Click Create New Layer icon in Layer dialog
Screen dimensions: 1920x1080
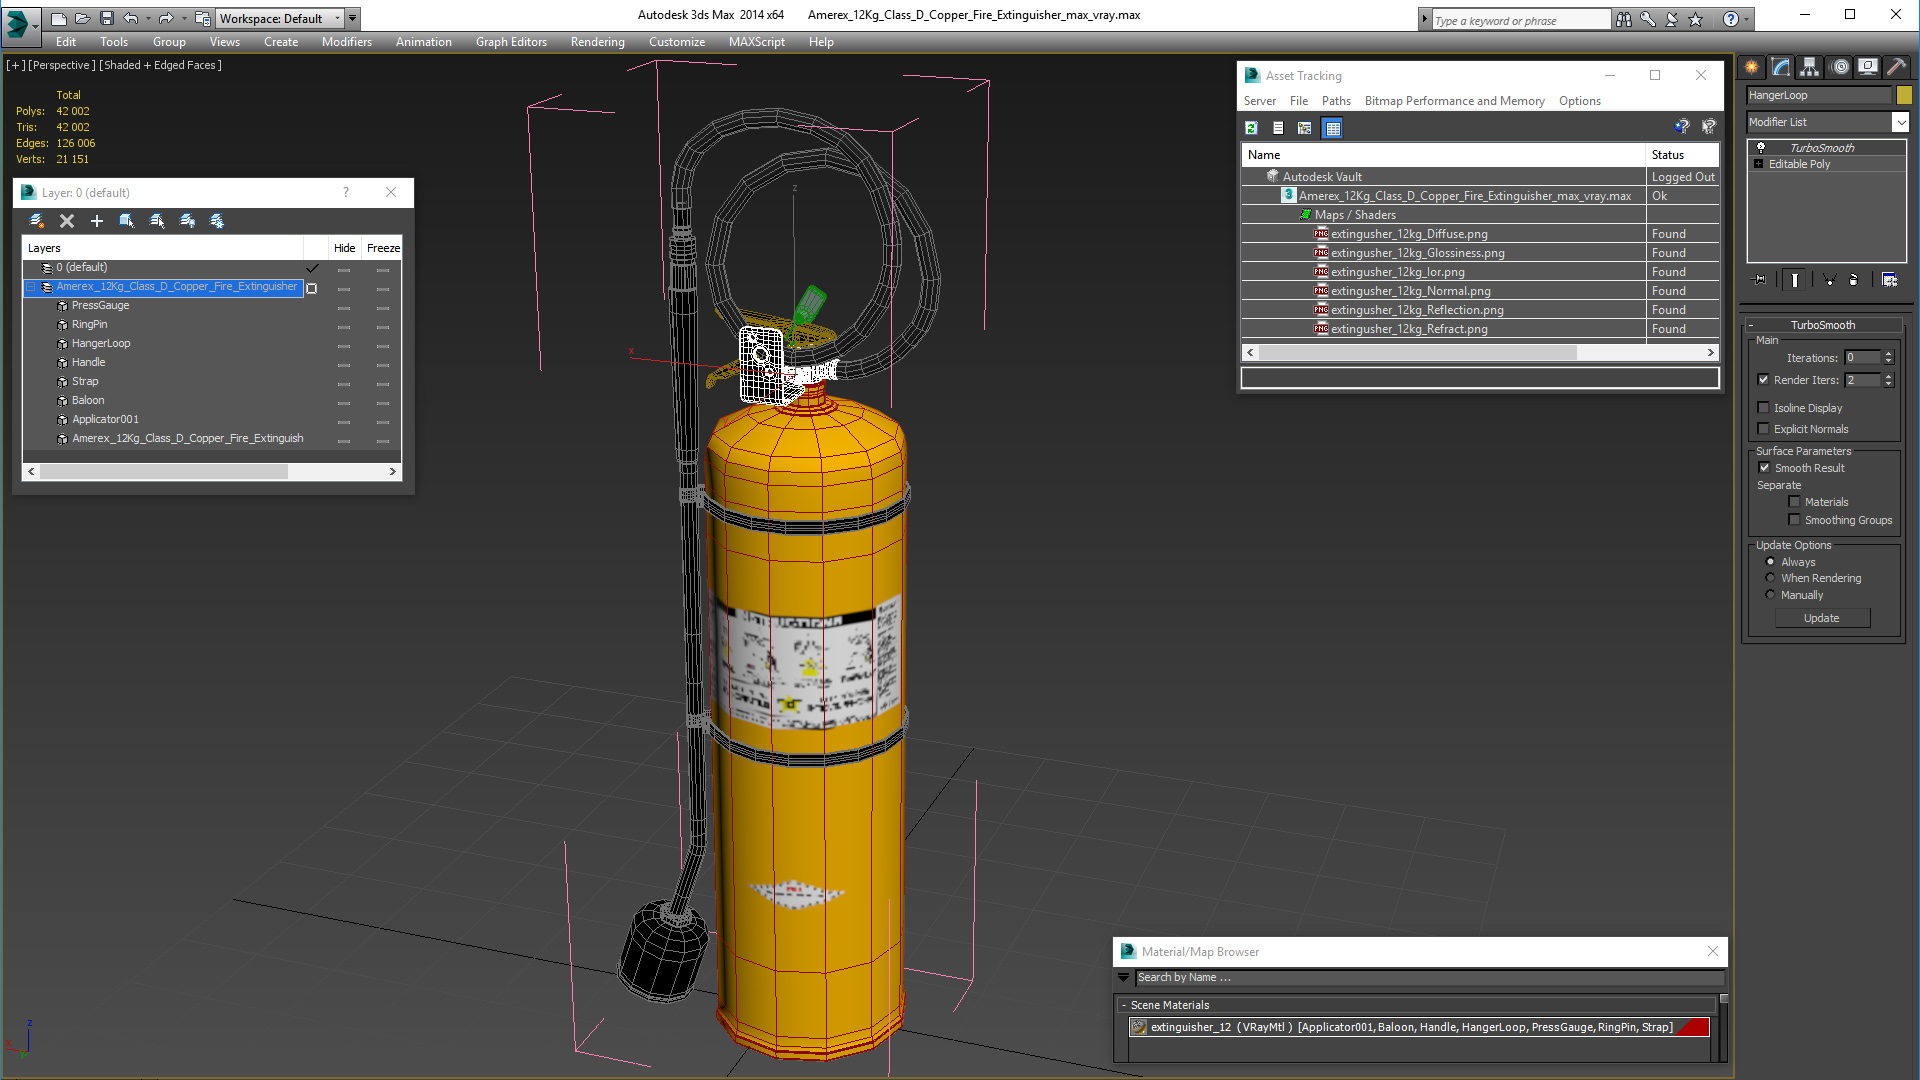click(x=37, y=221)
